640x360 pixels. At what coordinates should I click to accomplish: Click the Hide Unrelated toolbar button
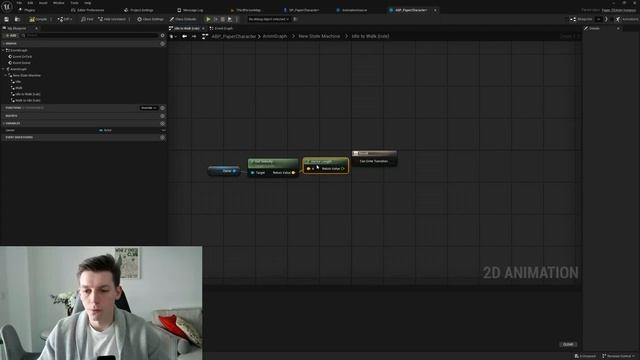[x=112, y=19]
